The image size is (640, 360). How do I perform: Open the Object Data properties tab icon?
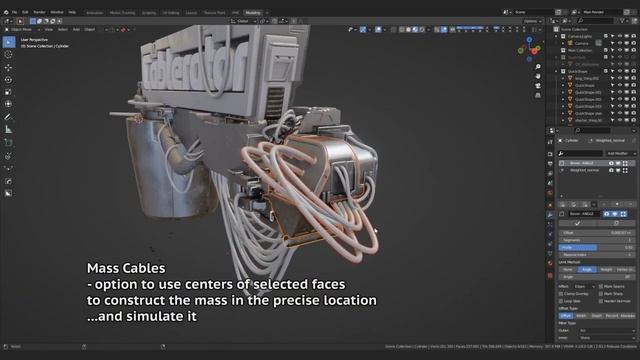tap(550, 253)
